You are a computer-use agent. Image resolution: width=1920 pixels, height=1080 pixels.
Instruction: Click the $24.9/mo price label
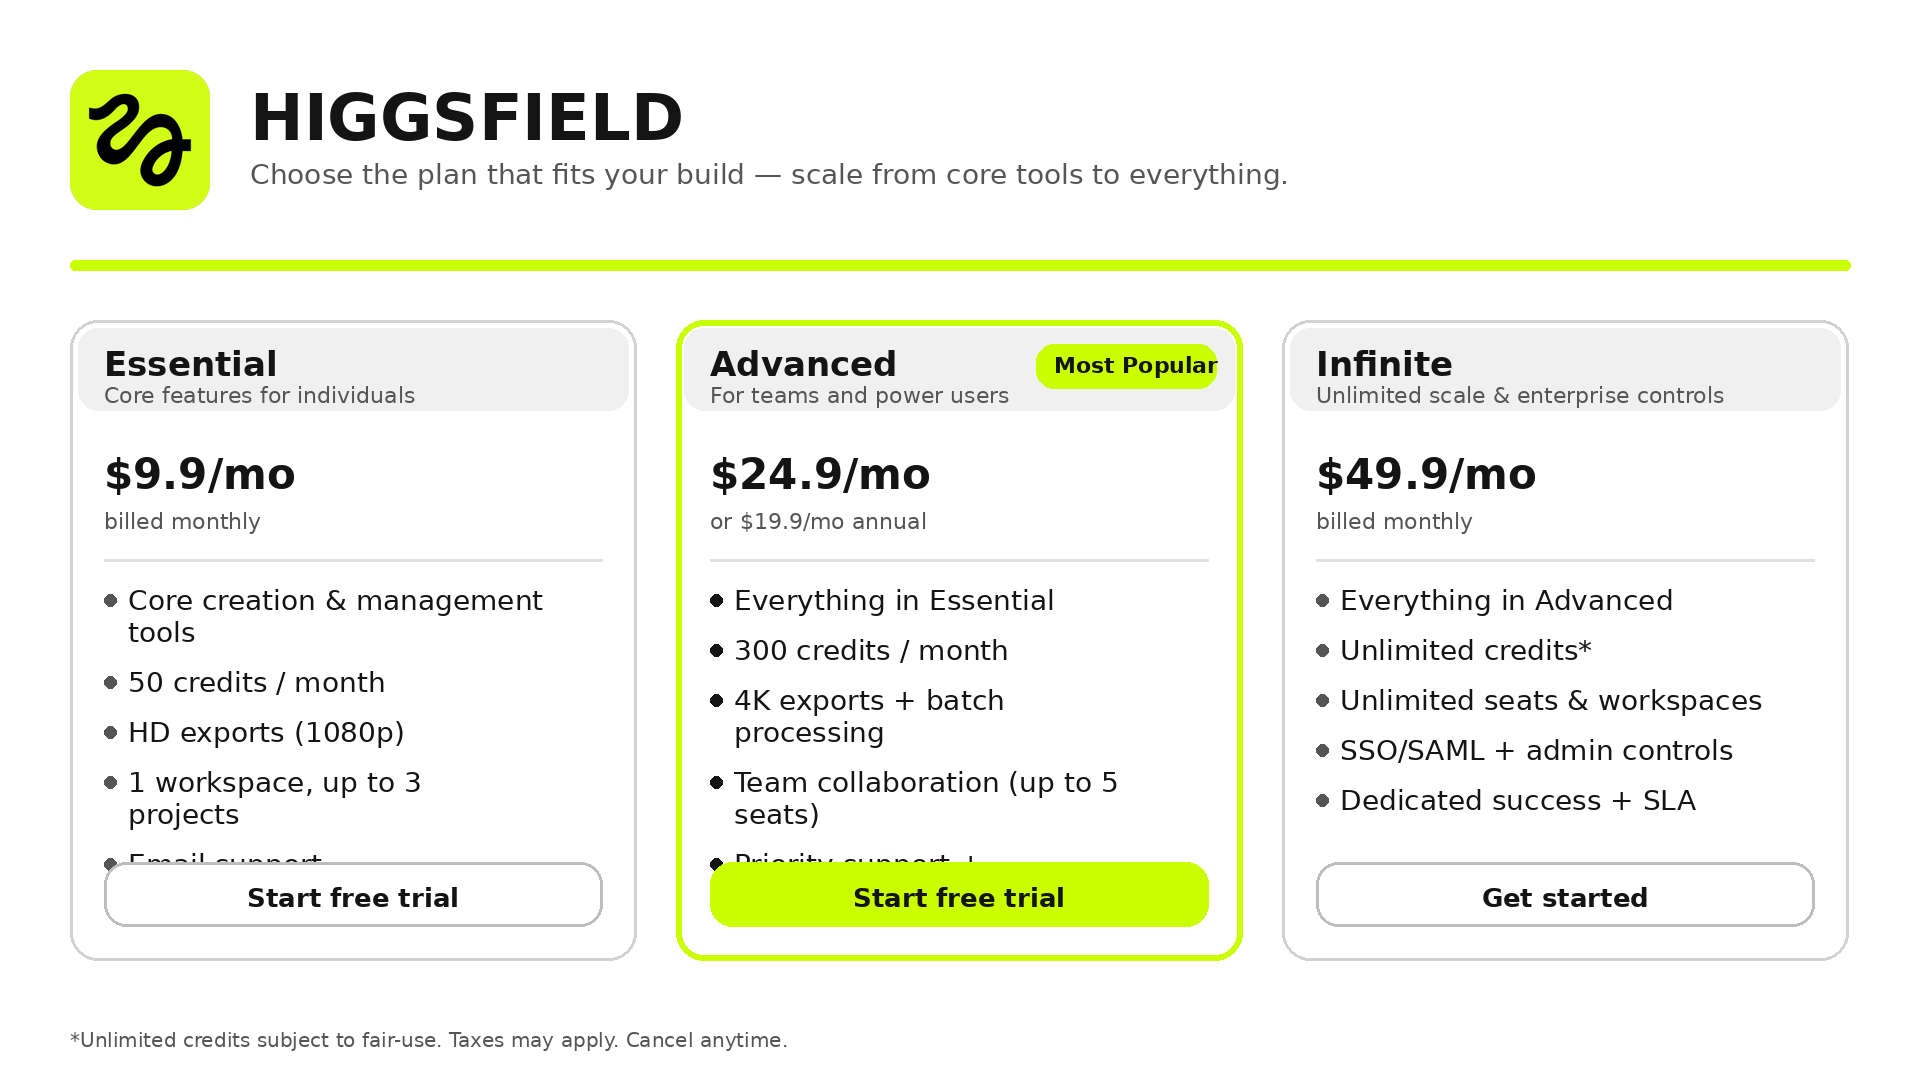820,474
